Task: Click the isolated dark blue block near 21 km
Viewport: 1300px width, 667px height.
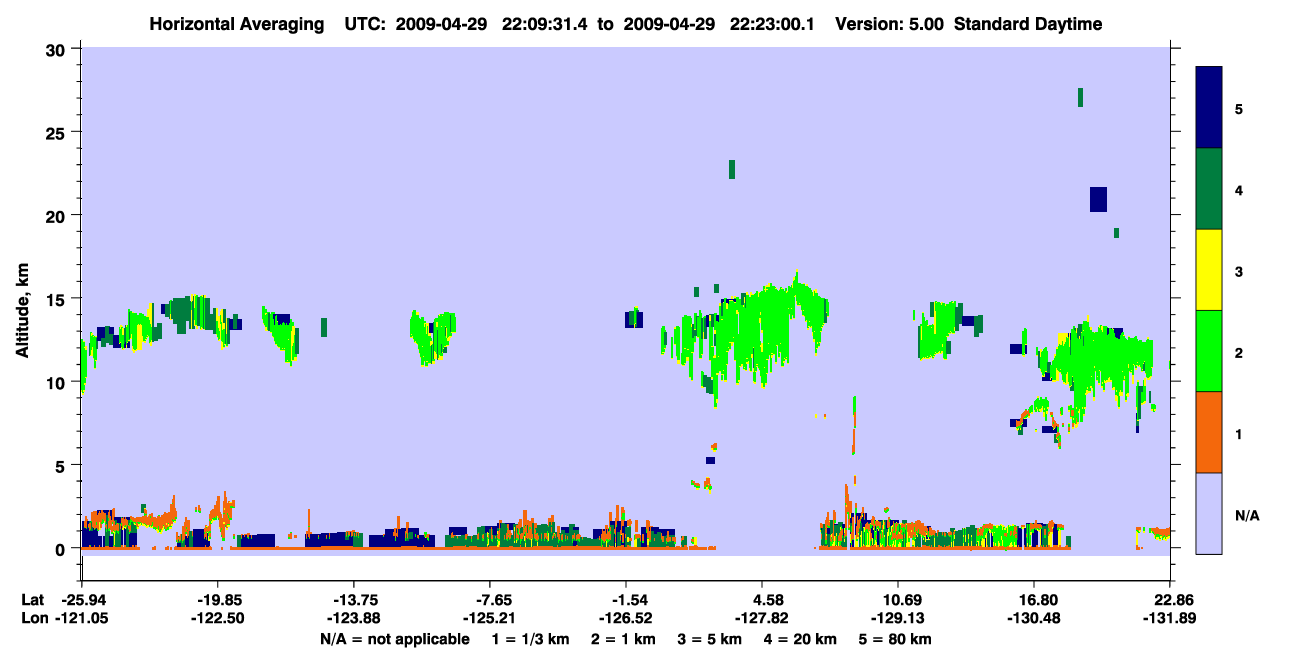Action: (1098, 199)
